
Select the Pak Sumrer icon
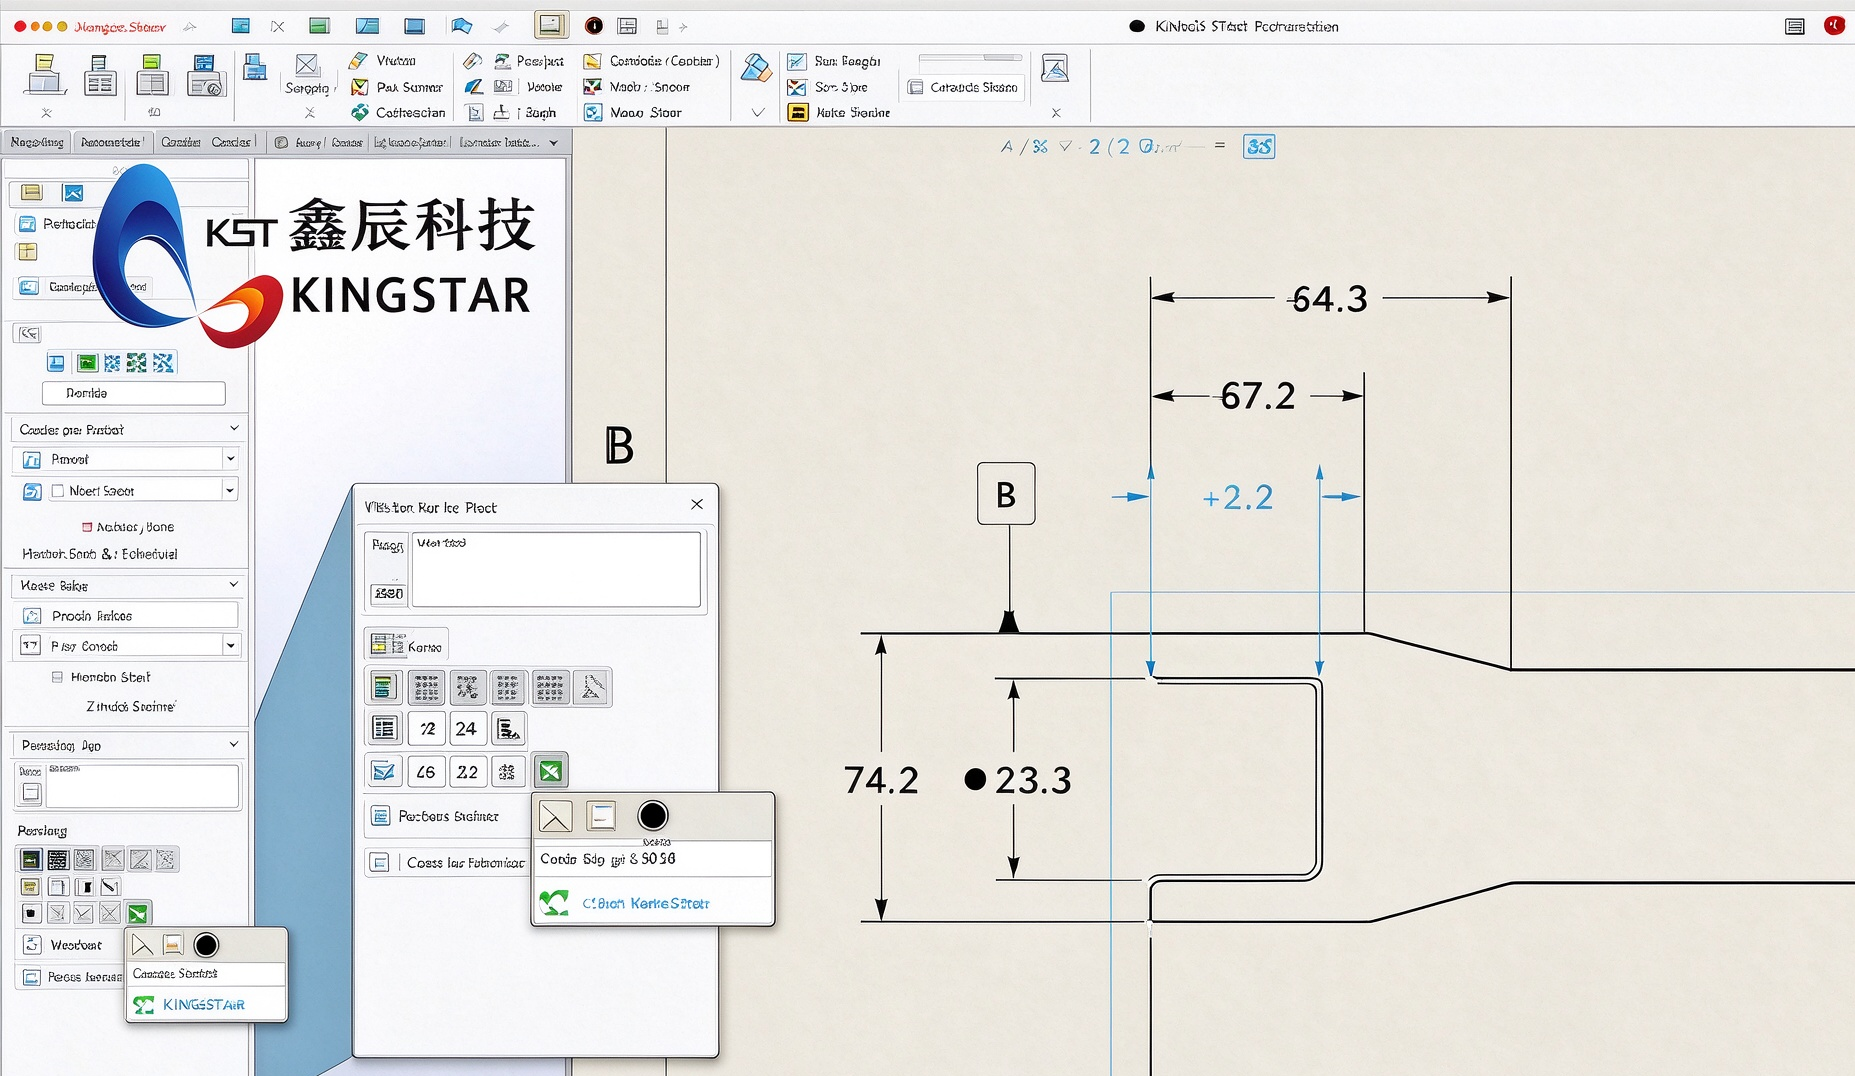pos(359,87)
